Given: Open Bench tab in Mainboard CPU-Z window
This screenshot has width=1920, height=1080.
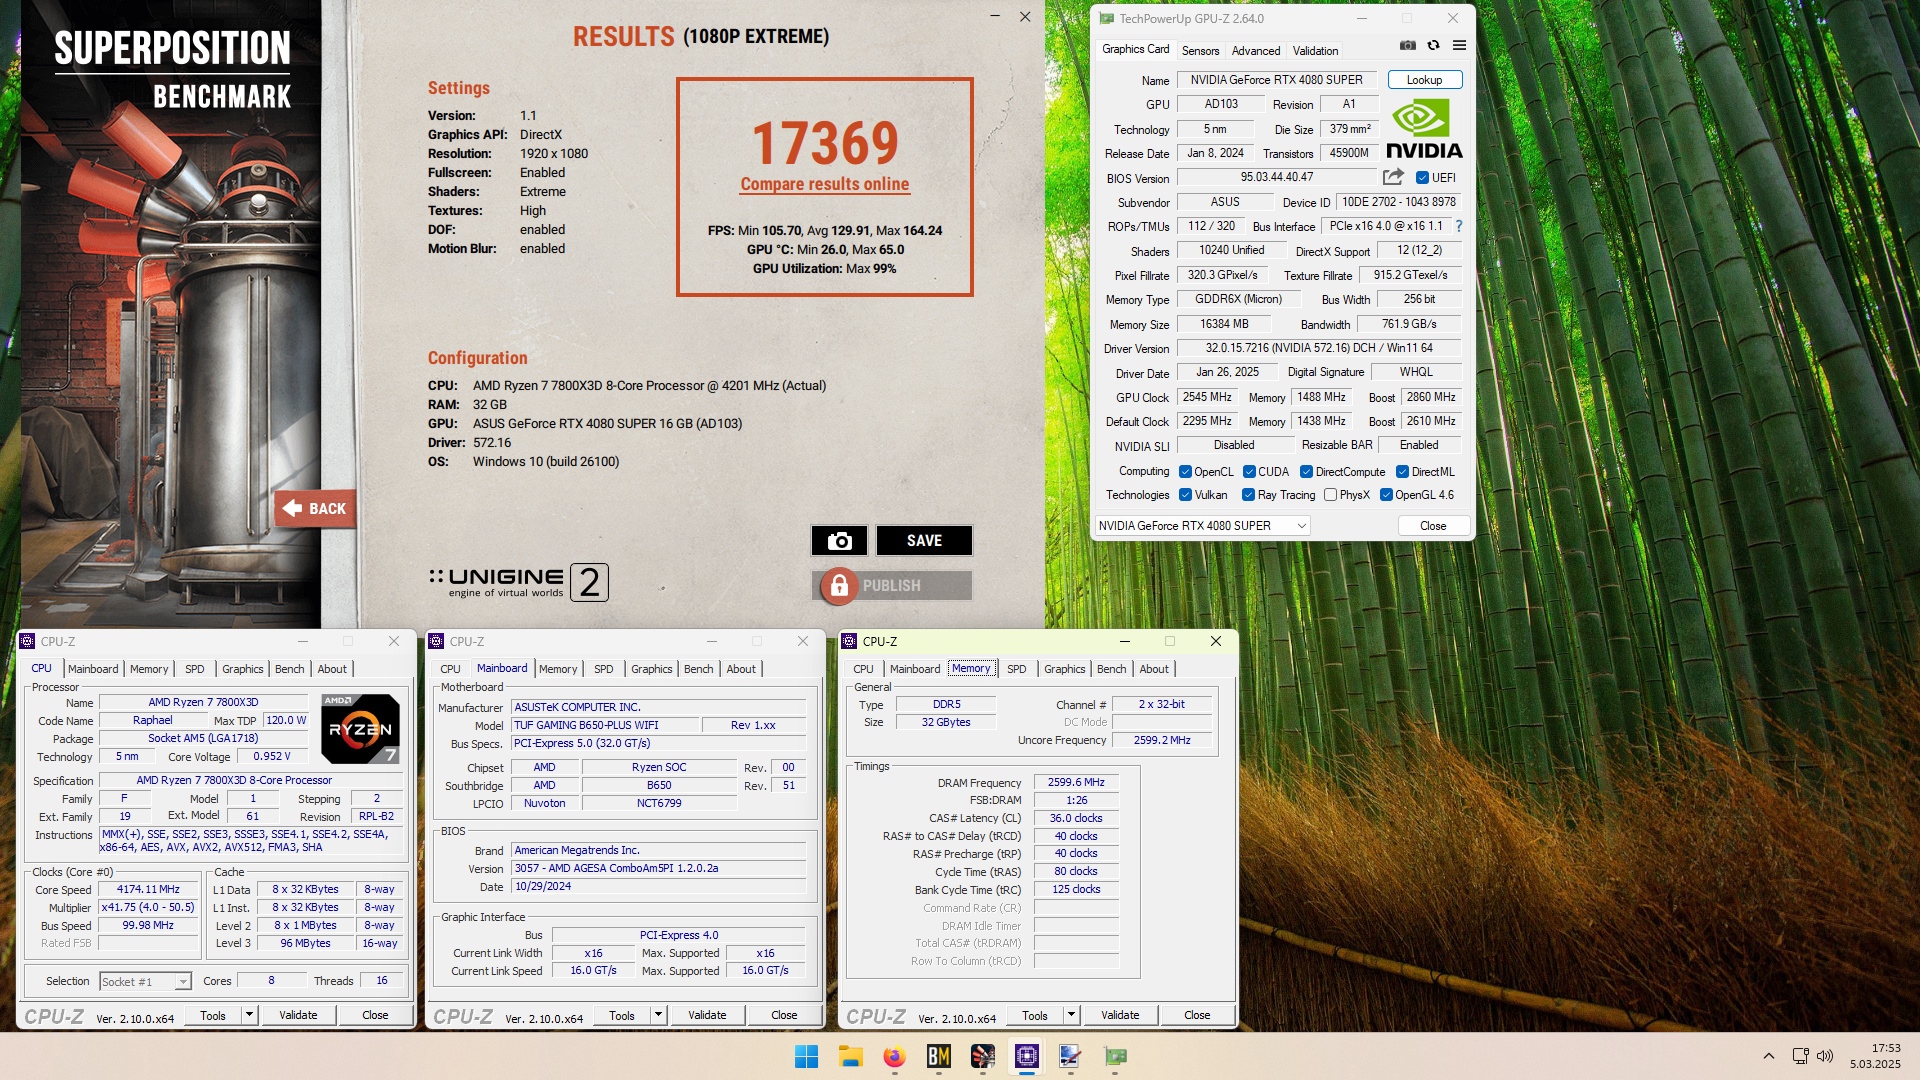Looking at the screenshot, I should coord(699,669).
